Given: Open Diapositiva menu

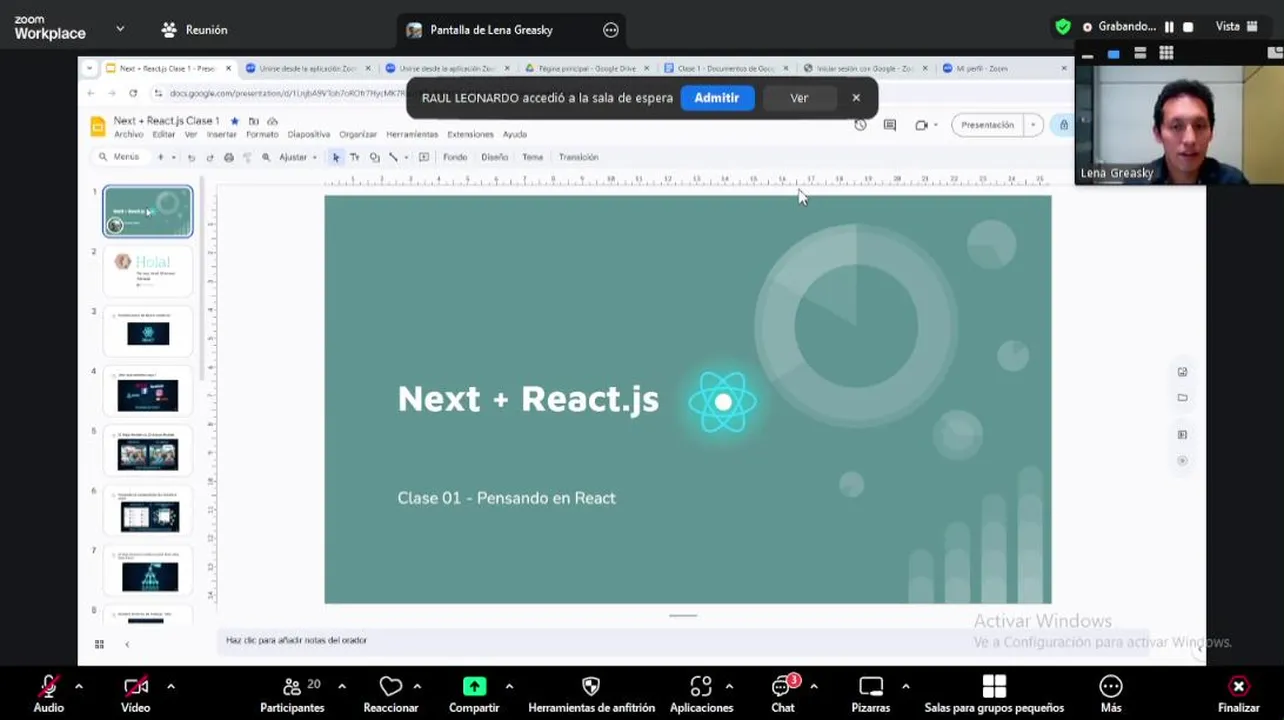Looking at the screenshot, I should tap(309, 134).
